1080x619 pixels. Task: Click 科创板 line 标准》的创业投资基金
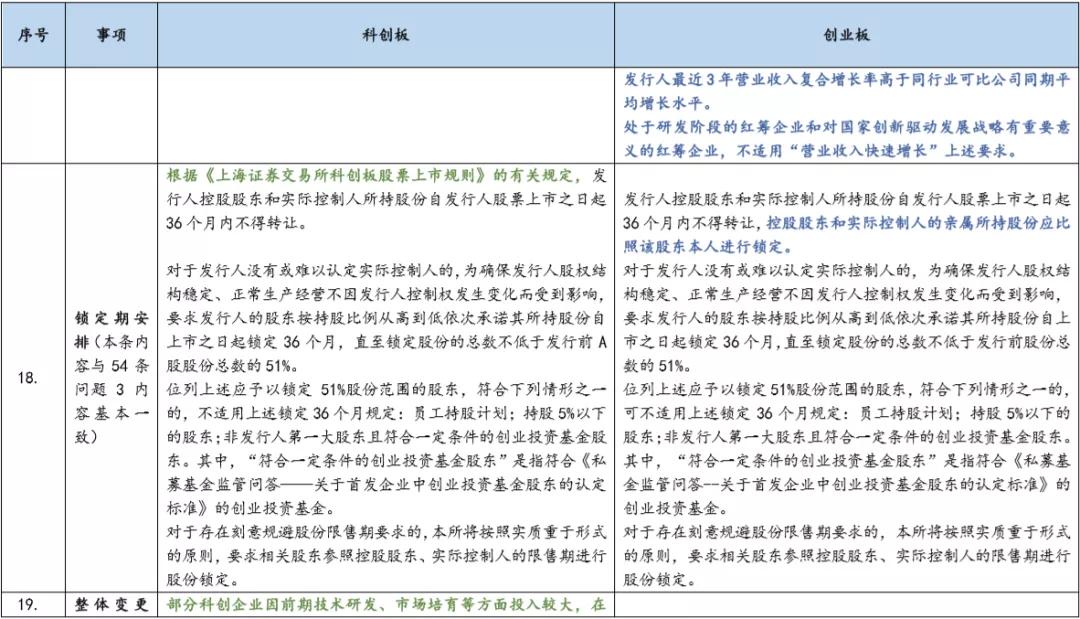coord(251,509)
